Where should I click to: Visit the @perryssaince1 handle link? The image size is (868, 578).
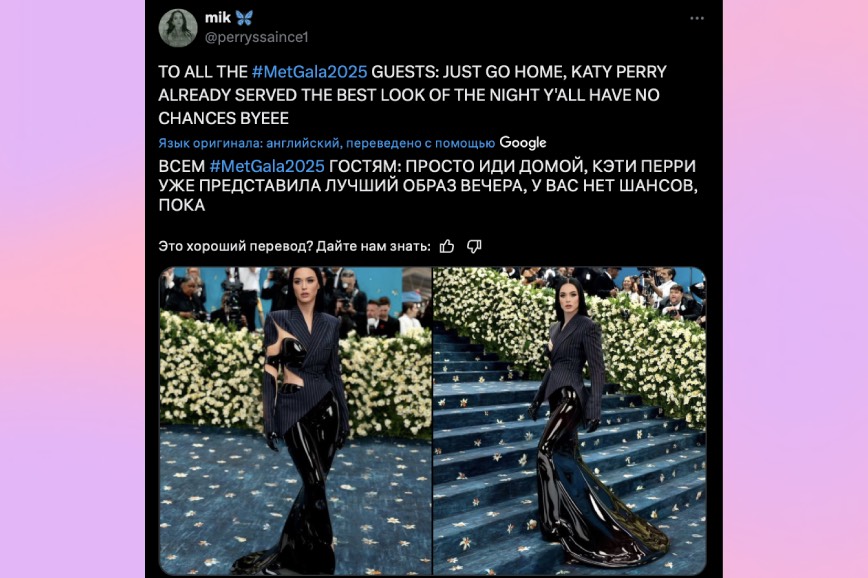257,37
